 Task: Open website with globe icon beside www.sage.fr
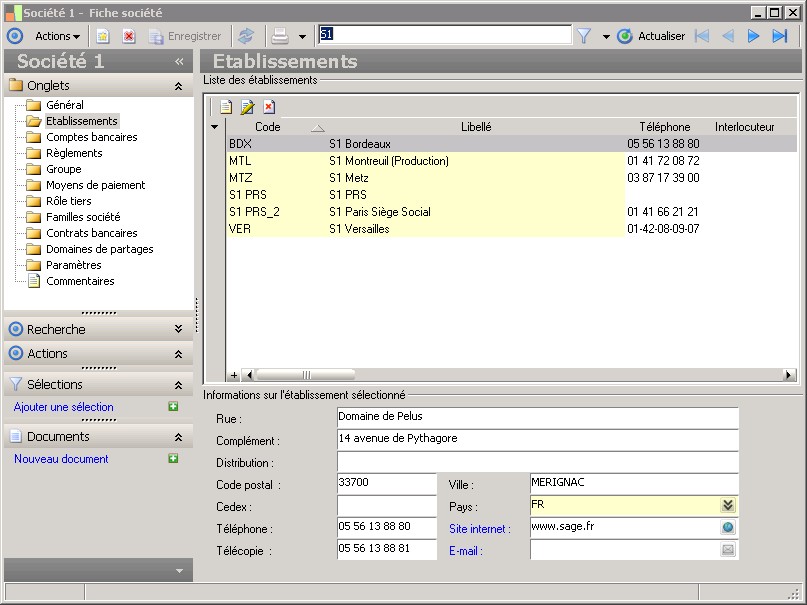[728, 528]
